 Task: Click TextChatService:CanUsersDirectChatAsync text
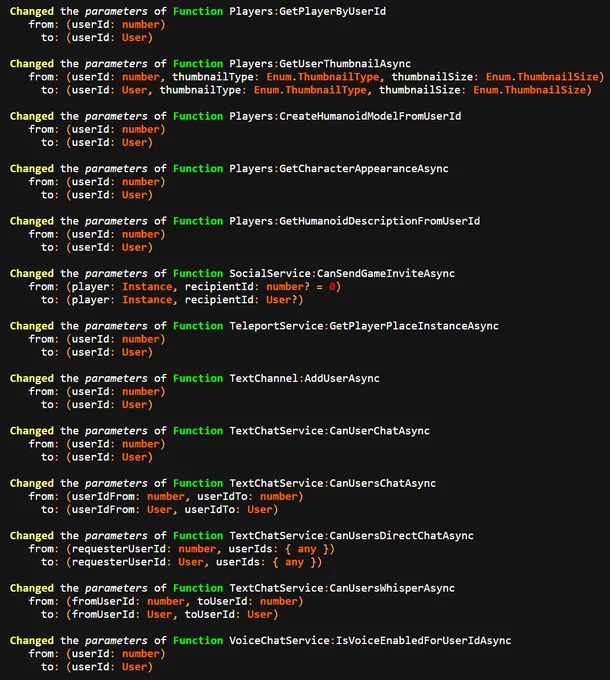click(x=351, y=536)
